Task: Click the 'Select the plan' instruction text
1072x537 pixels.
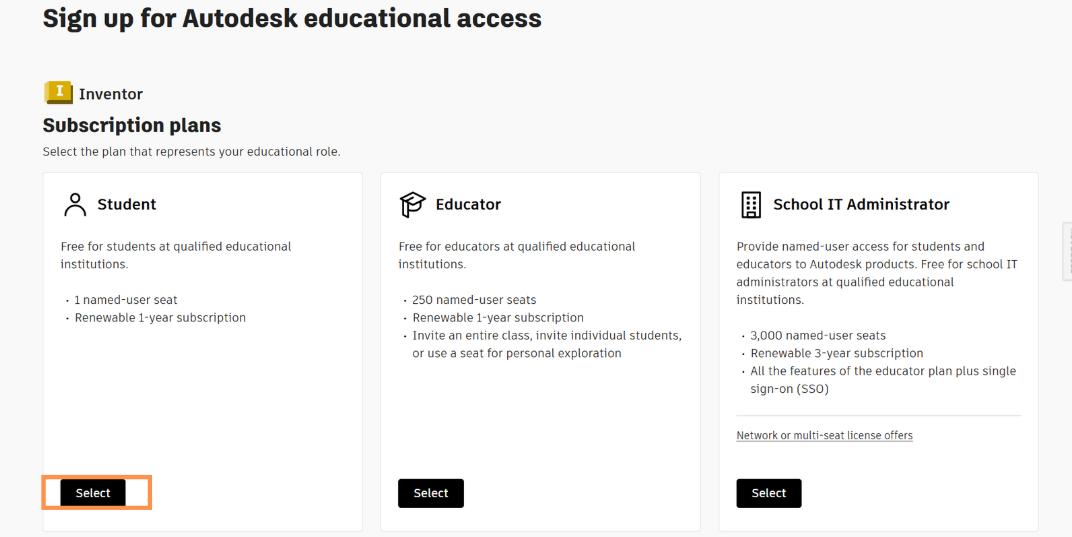Action: (x=191, y=152)
